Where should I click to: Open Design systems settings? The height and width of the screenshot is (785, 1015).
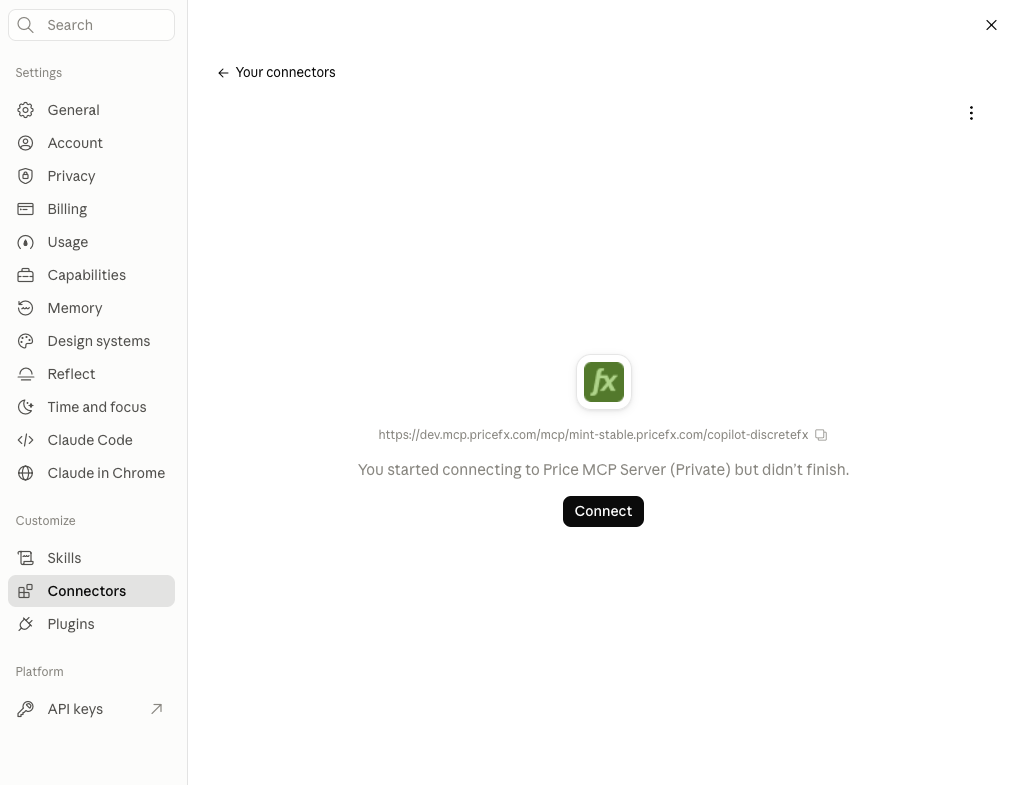click(91, 341)
